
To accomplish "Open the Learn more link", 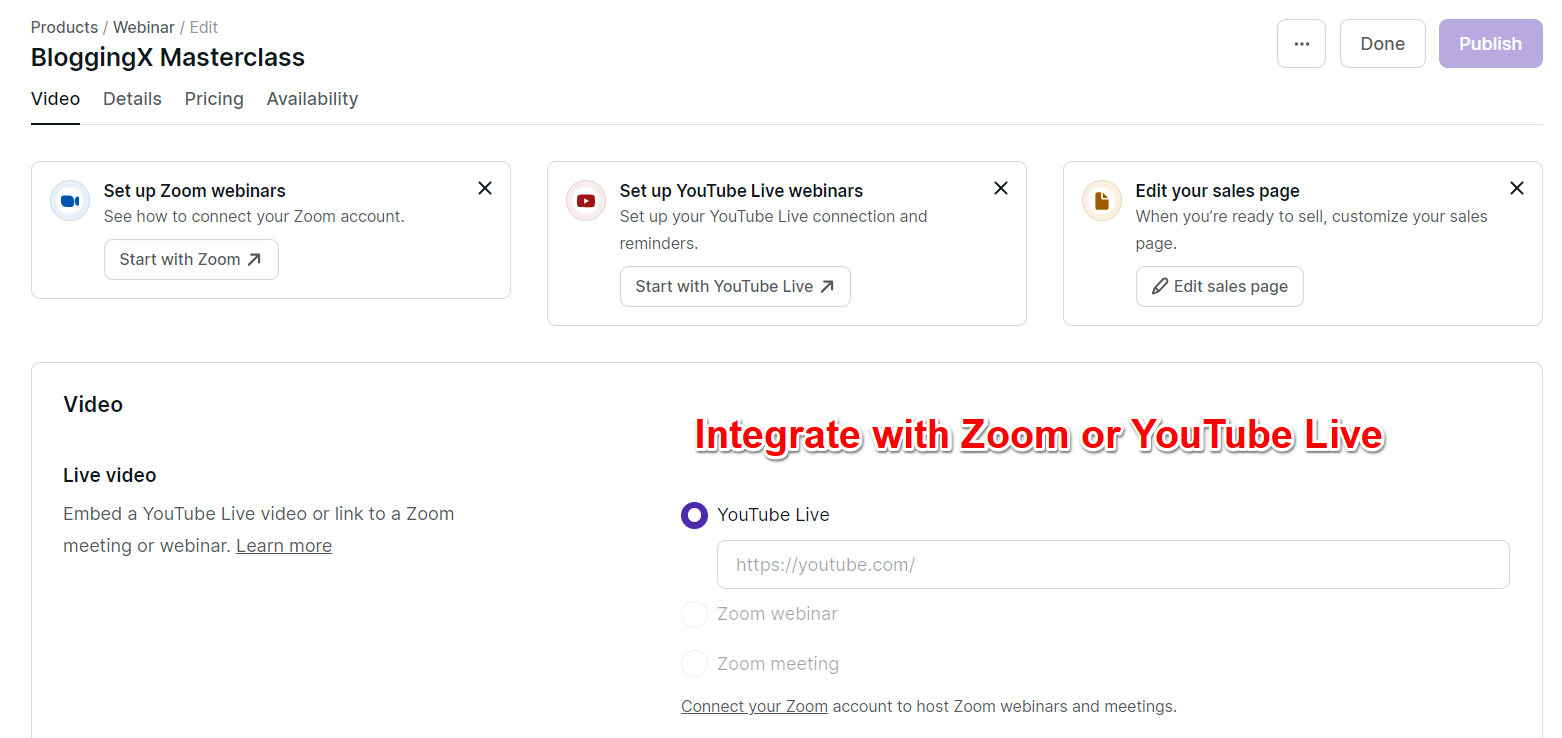I will tap(283, 545).
